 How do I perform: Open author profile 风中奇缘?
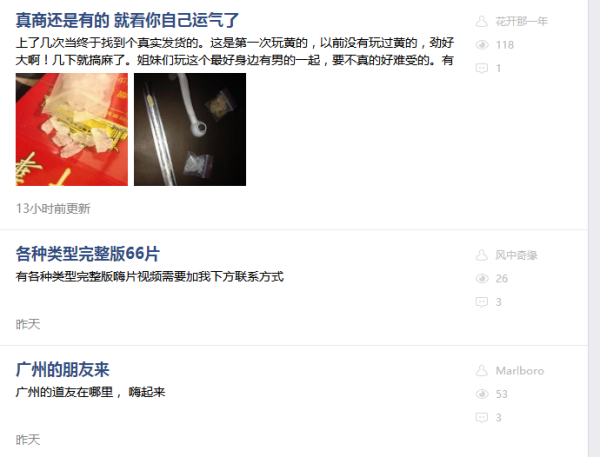pos(517,255)
